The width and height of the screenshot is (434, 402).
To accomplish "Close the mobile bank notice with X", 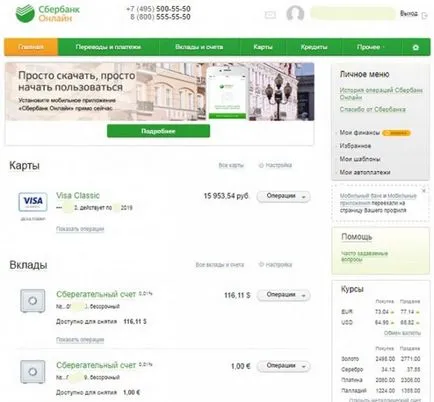I will (424, 191).
